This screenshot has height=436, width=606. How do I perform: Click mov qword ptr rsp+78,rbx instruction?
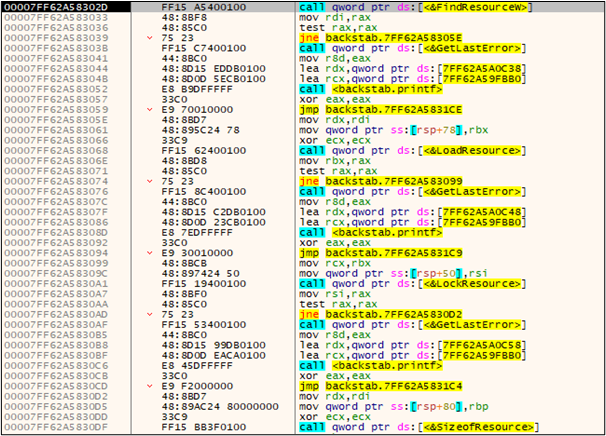click(393, 130)
